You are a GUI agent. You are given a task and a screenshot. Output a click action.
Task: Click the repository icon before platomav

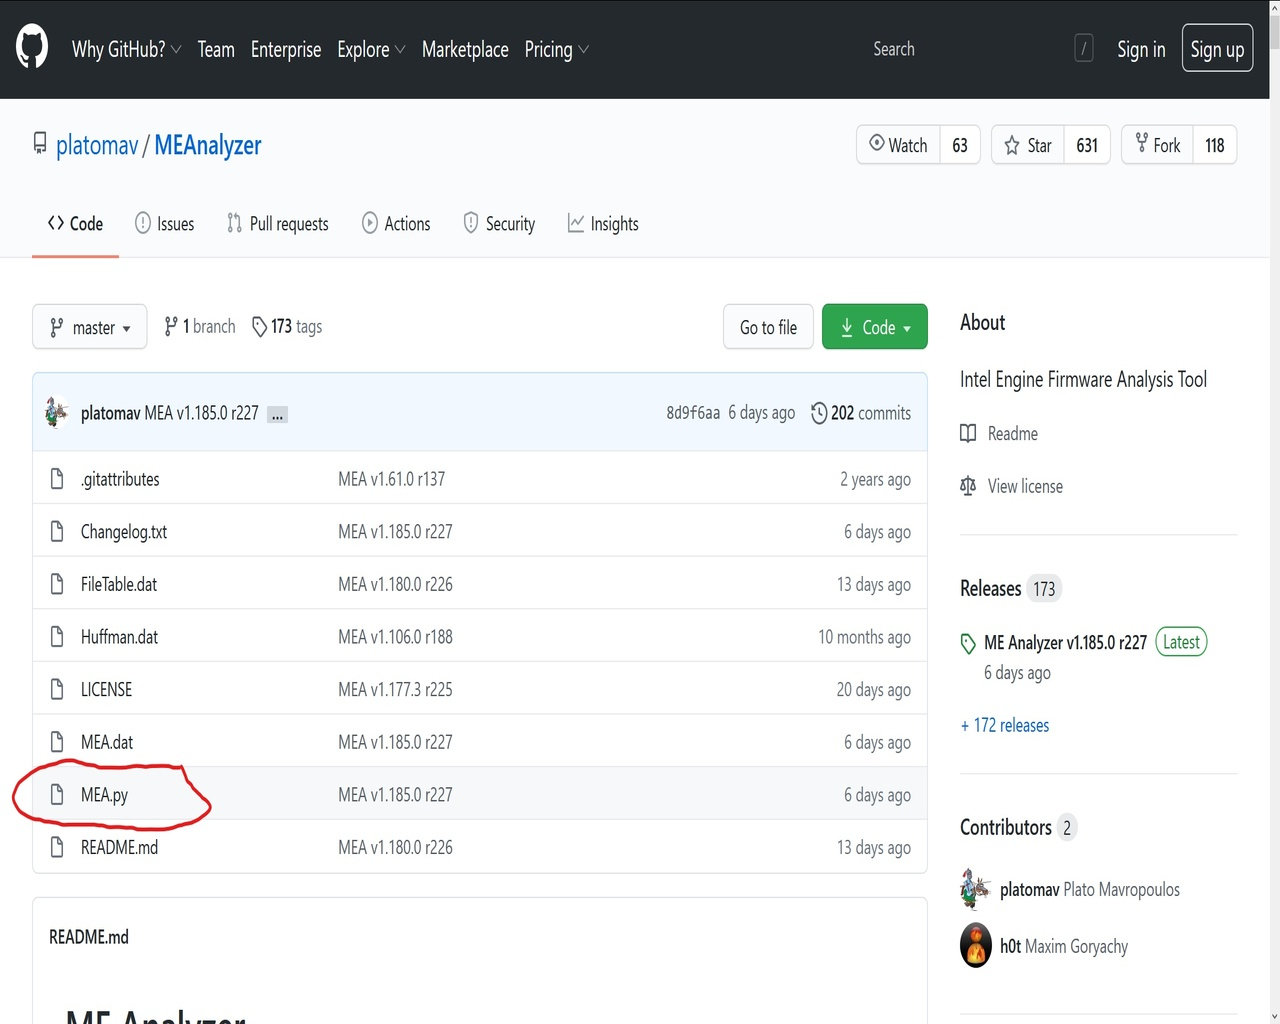[x=40, y=144]
